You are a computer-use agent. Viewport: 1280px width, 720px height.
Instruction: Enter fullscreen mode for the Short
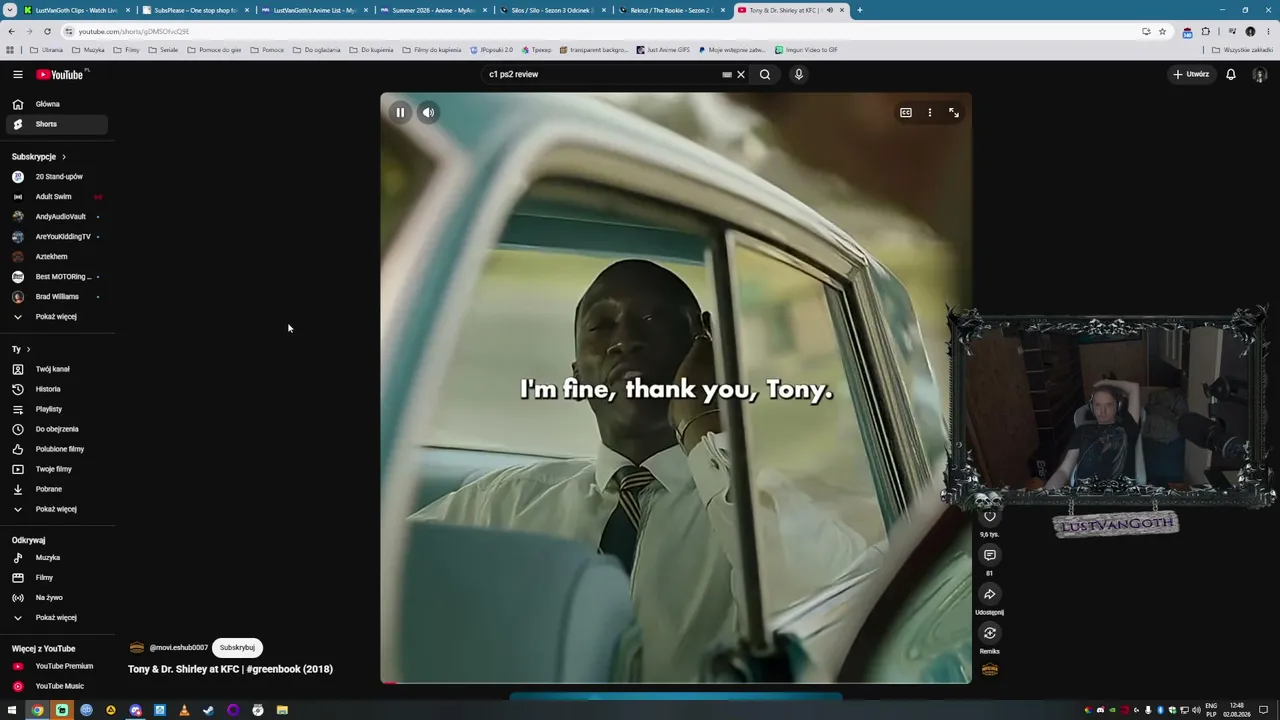[954, 113]
